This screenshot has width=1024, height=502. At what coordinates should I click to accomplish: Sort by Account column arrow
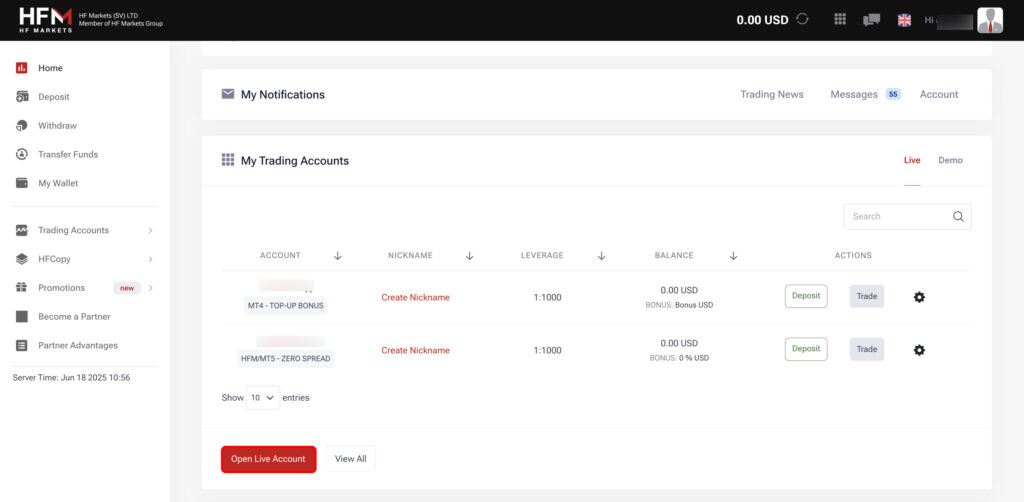(x=338, y=256)
